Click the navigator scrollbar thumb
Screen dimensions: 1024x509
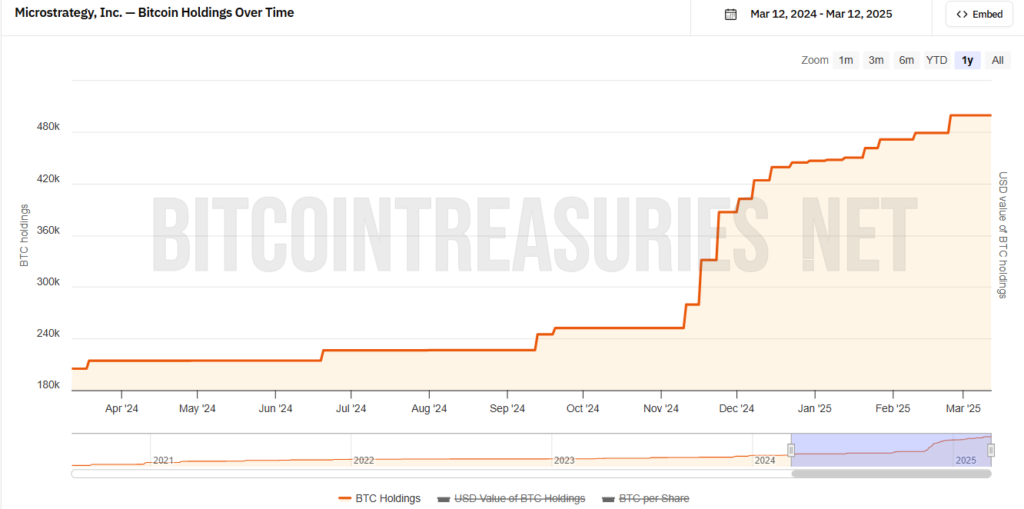(891, 473)
